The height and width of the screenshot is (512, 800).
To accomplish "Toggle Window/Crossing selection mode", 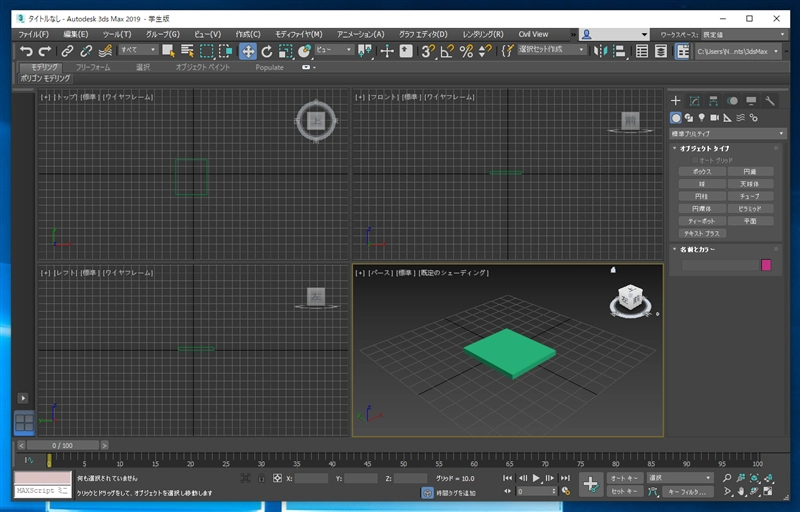I will (x=226, y=51).
